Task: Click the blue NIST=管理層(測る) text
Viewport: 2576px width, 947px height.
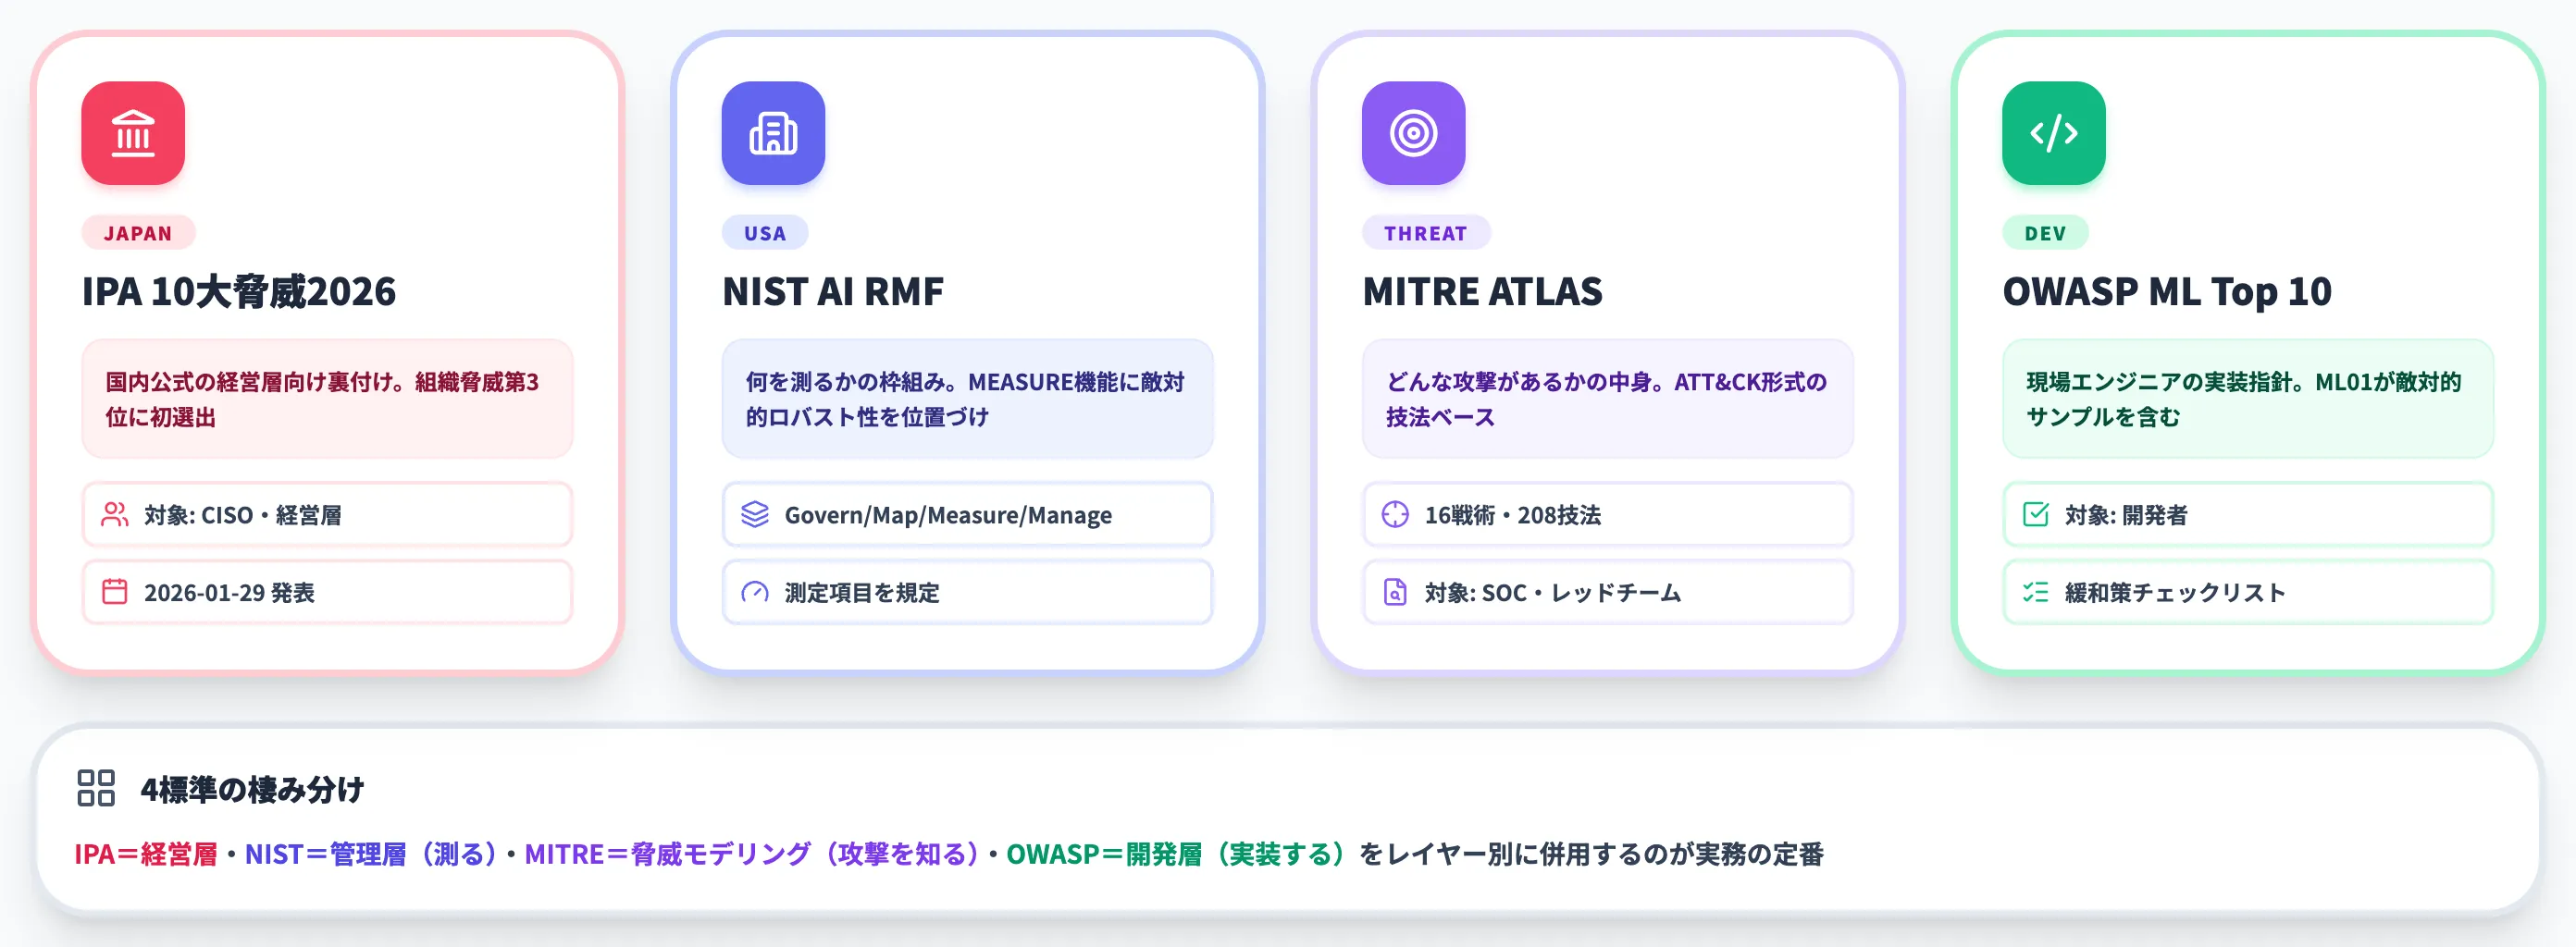Action: click(371, 854)
